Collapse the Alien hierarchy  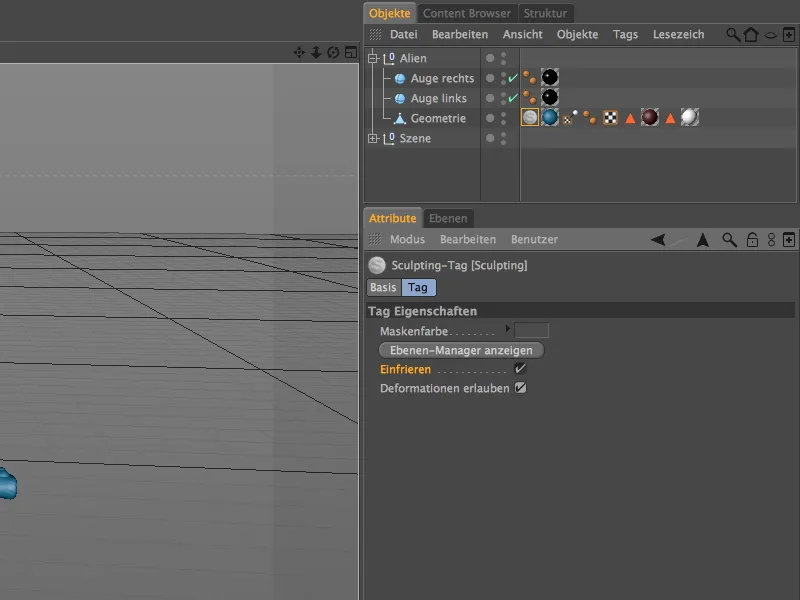[373, 58]
